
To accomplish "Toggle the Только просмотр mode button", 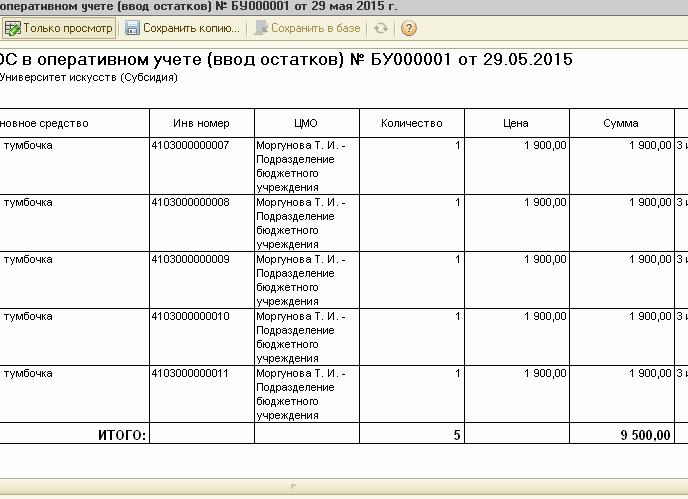I will 59,28.
